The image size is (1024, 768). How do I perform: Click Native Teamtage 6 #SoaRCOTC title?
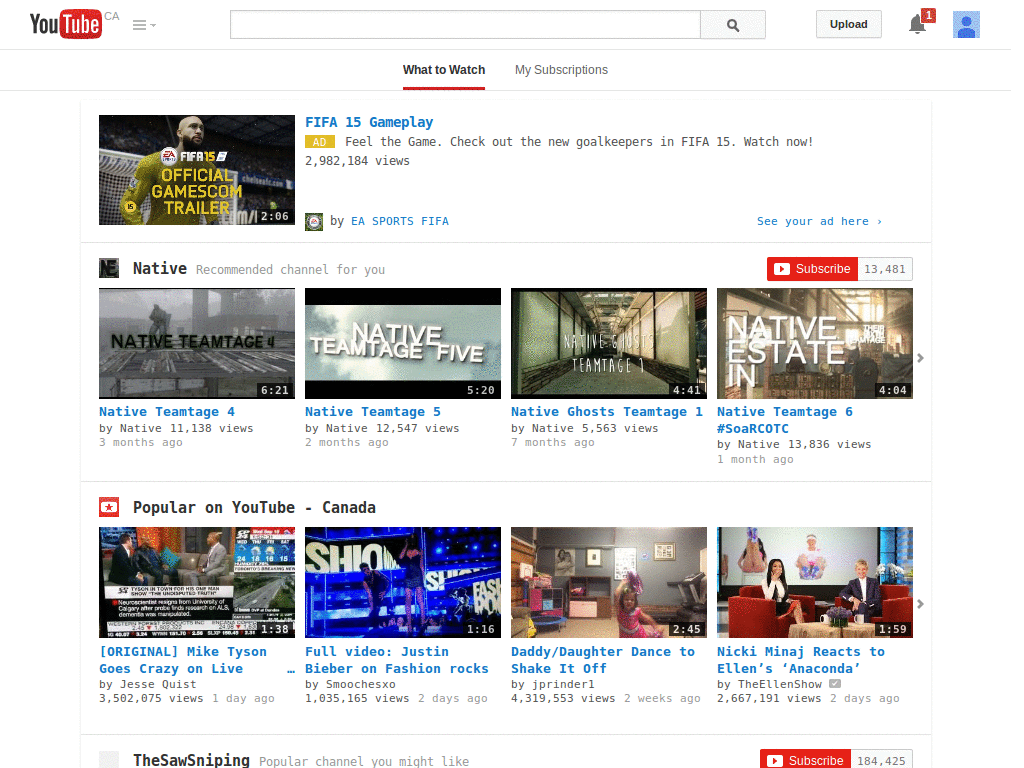coord(785,420)
